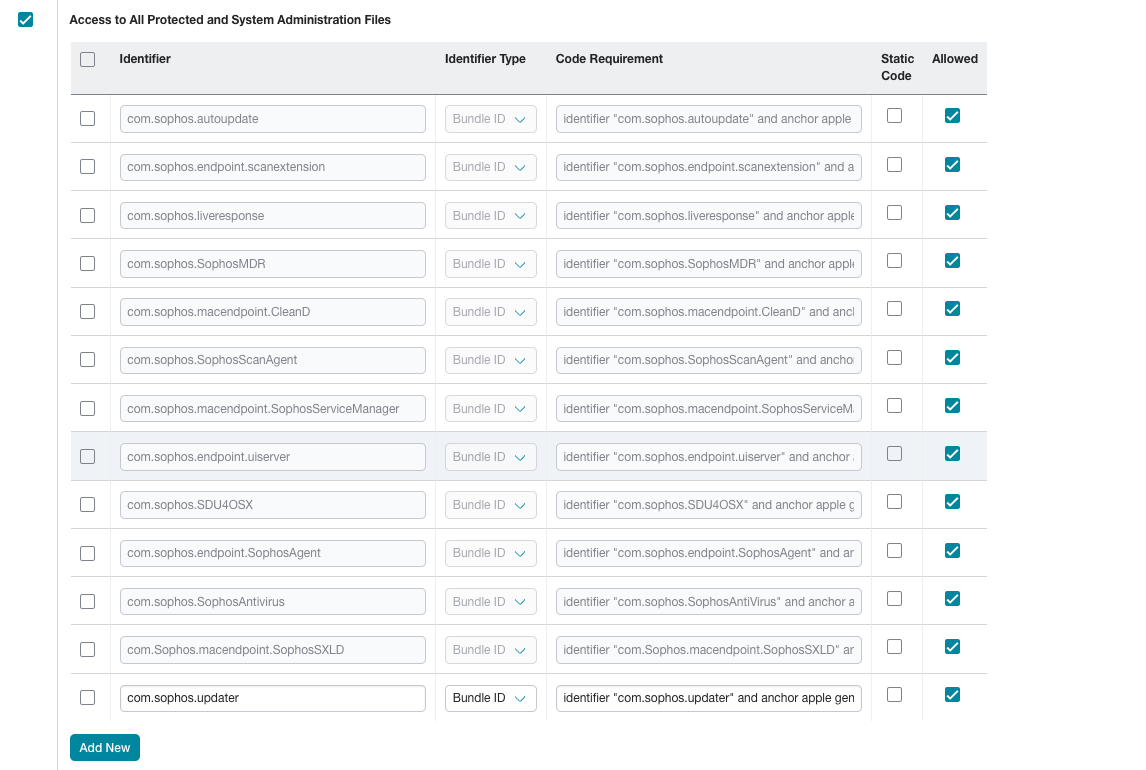Screen dimensions: 1146x770
Task: Select row checkbox for com.sophos.endpoint.uiserver
Action: 88,457
